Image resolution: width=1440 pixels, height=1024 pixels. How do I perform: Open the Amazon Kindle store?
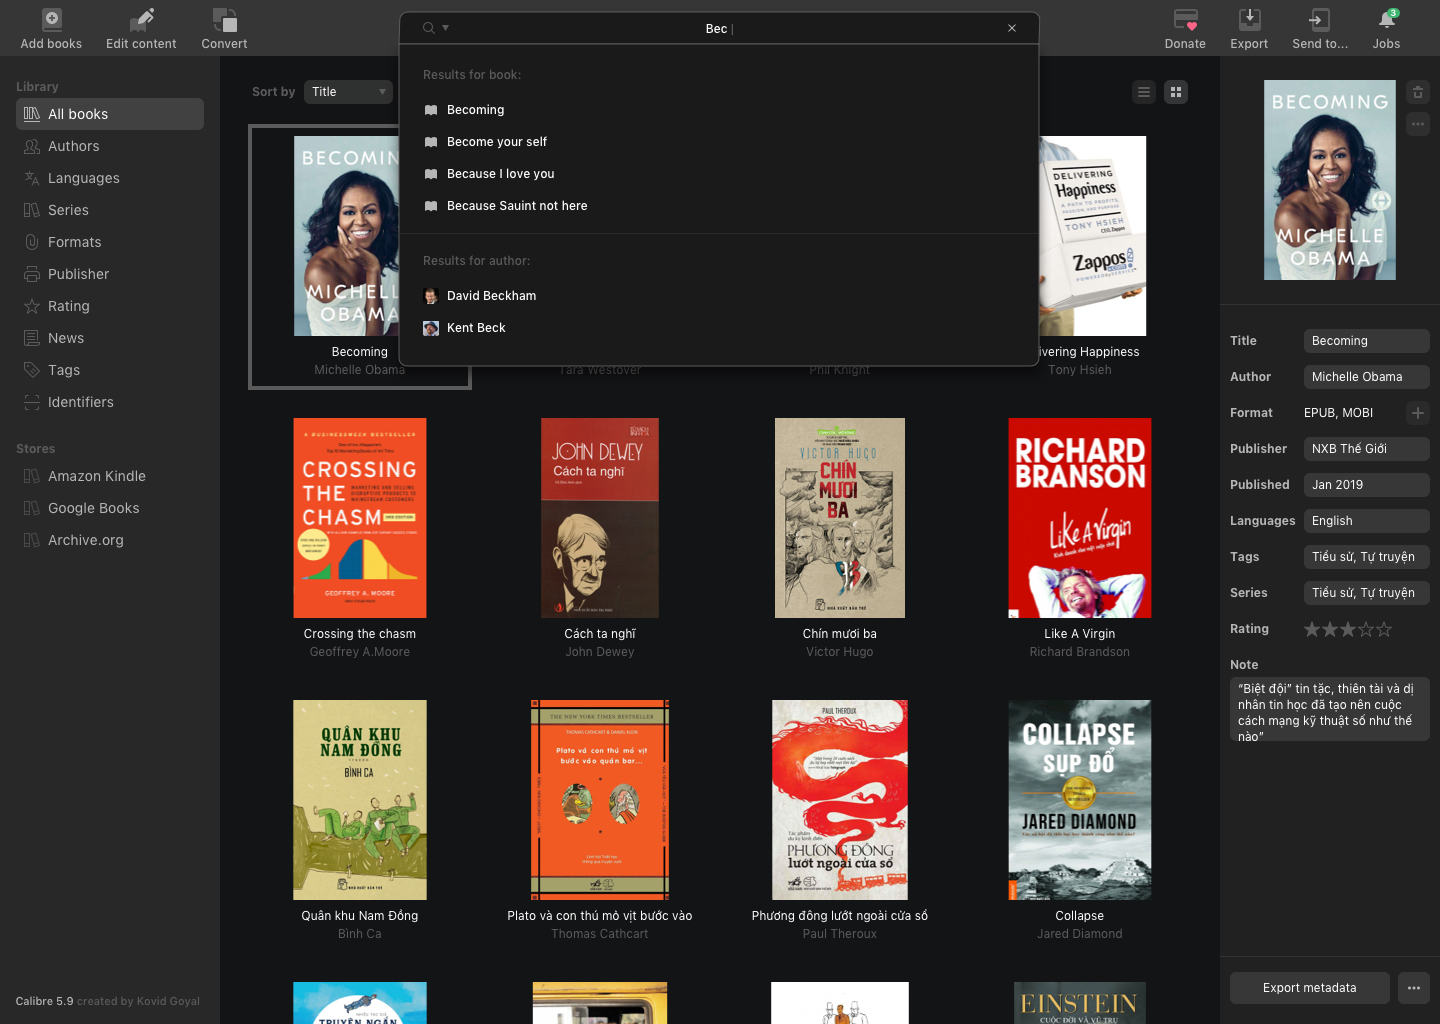point(110,476)
